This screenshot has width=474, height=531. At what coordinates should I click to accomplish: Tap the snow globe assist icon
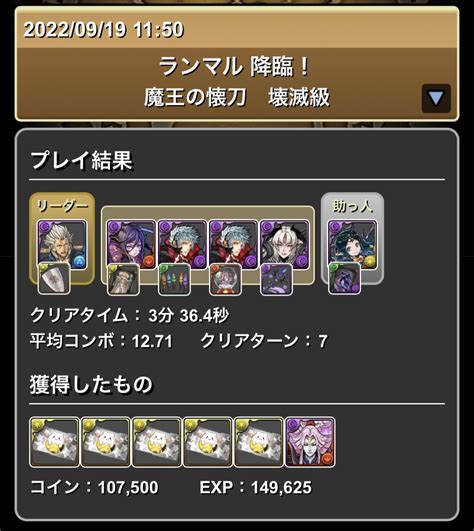point(225,279)
